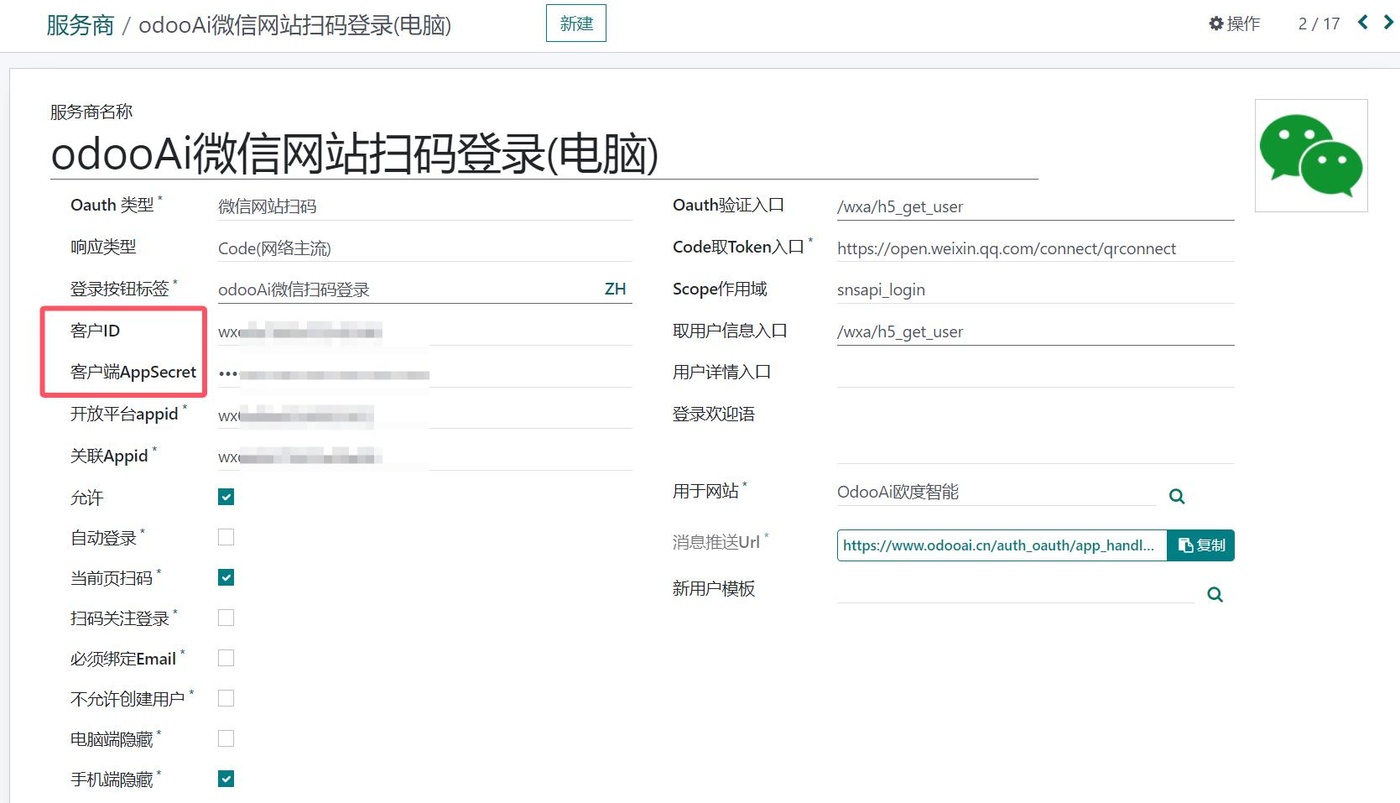Click the Scope作用域 field
The height and width of the screenshot is (803, 1400).
coord(1035,289)
